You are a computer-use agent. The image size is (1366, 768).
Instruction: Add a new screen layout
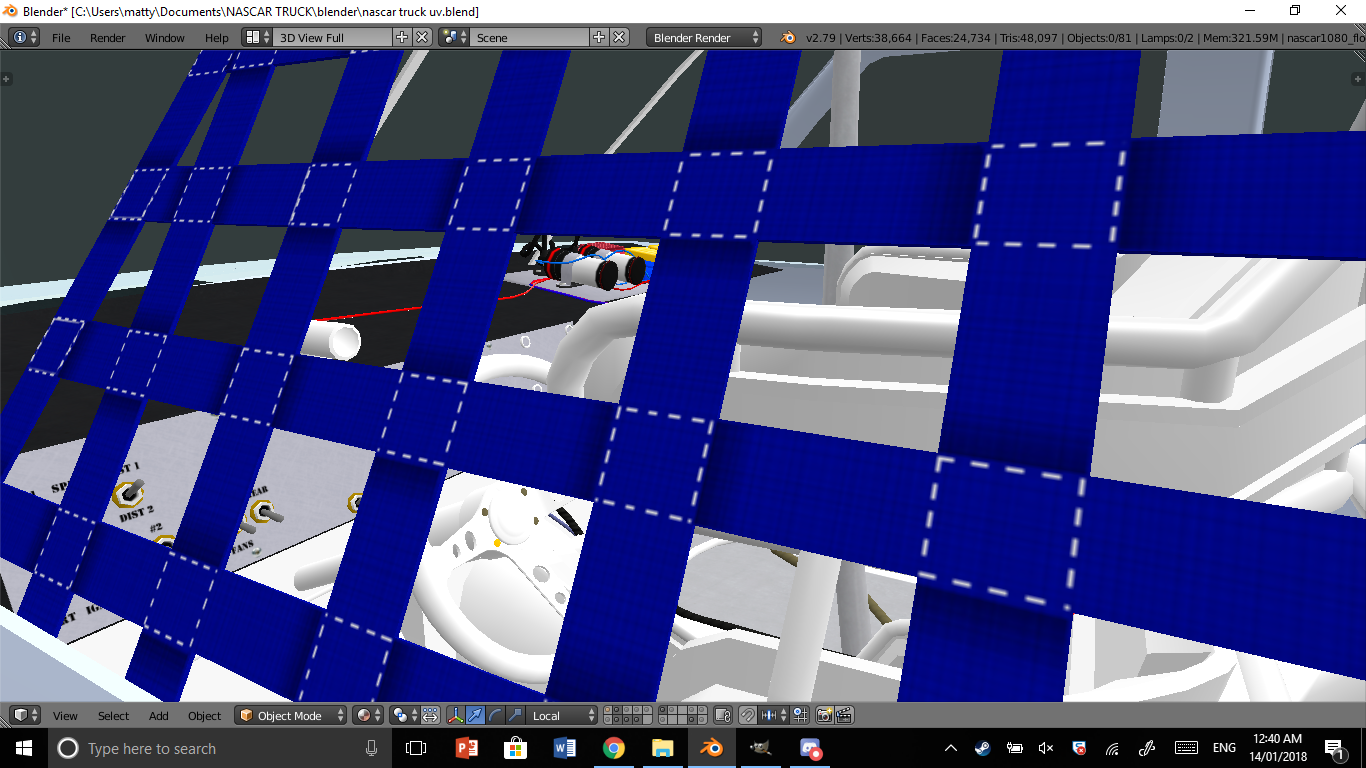tap(402, 37)
